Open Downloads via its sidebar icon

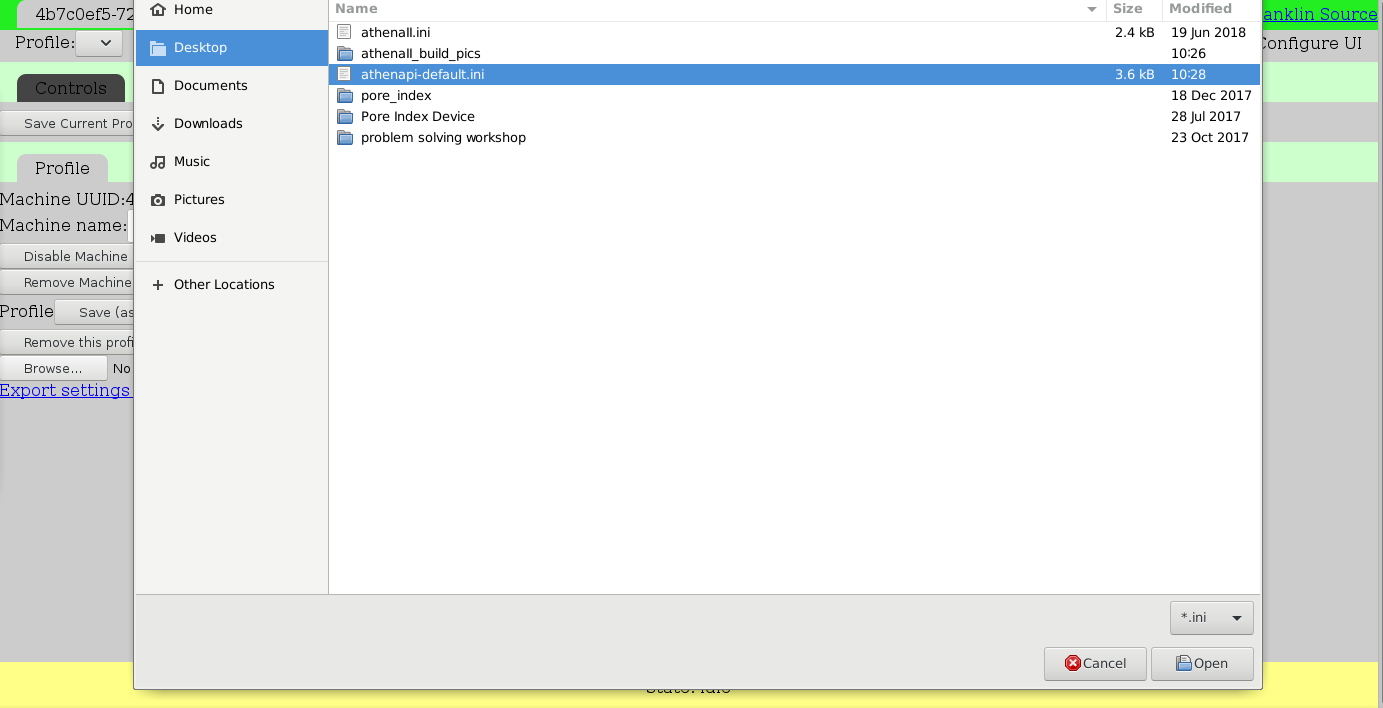pyautogui.click(x=158, y=124)
